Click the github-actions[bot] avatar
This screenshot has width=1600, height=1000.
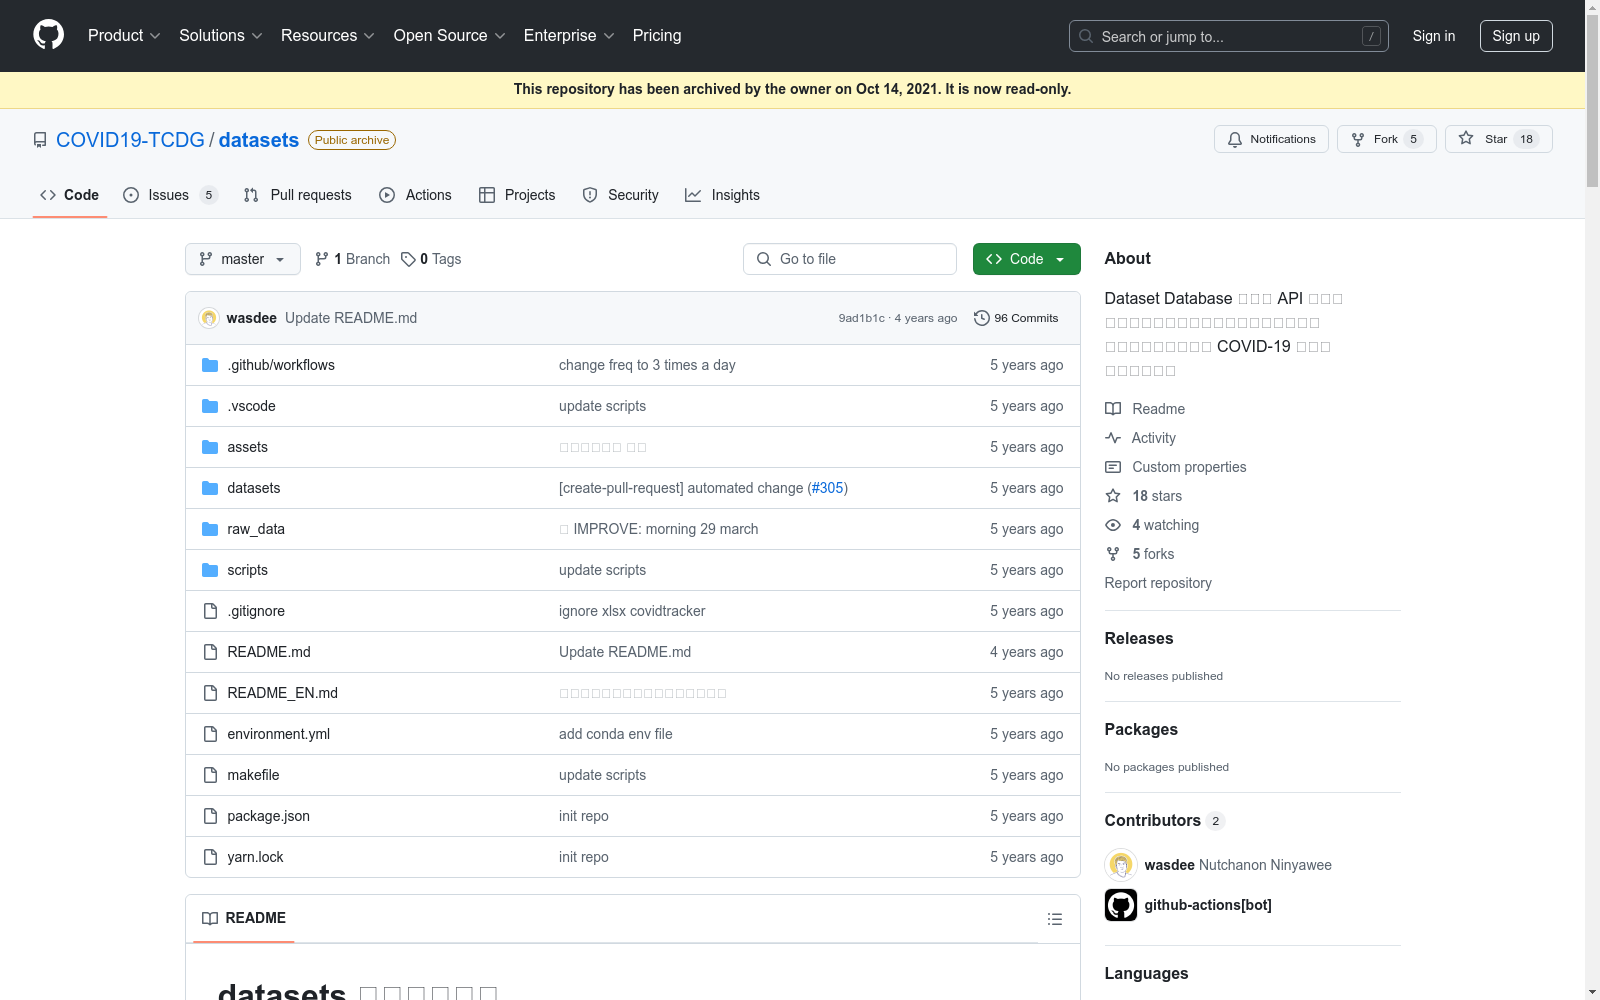click(x=1121, y=905)
